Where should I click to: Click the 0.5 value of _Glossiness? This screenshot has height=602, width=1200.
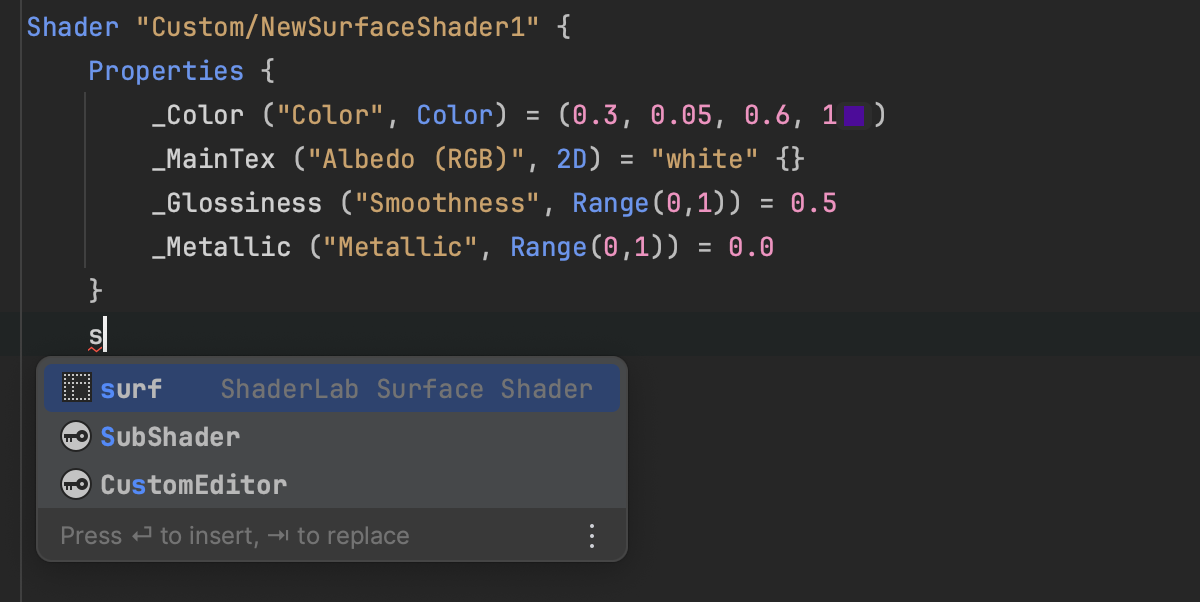(x=813, y=204)
